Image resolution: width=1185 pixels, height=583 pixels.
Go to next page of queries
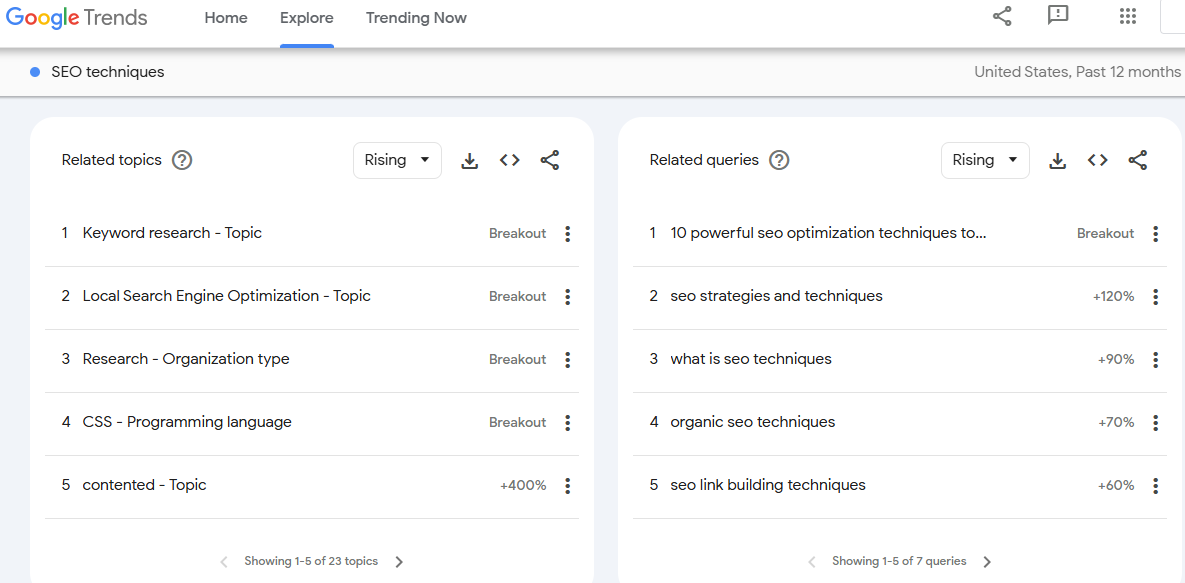[987, 562]
